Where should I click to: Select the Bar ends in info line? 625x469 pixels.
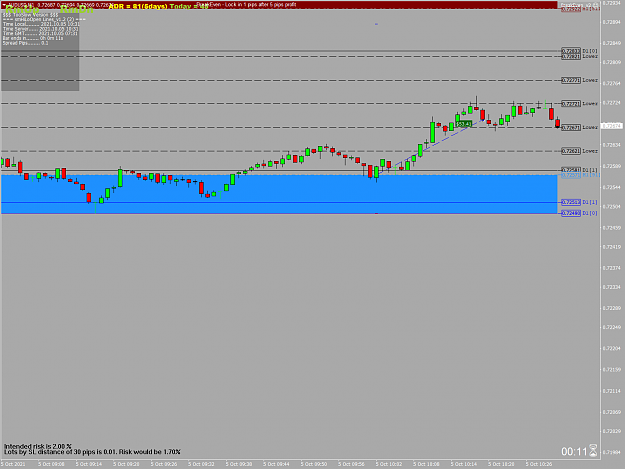click(x=33, y=38)
